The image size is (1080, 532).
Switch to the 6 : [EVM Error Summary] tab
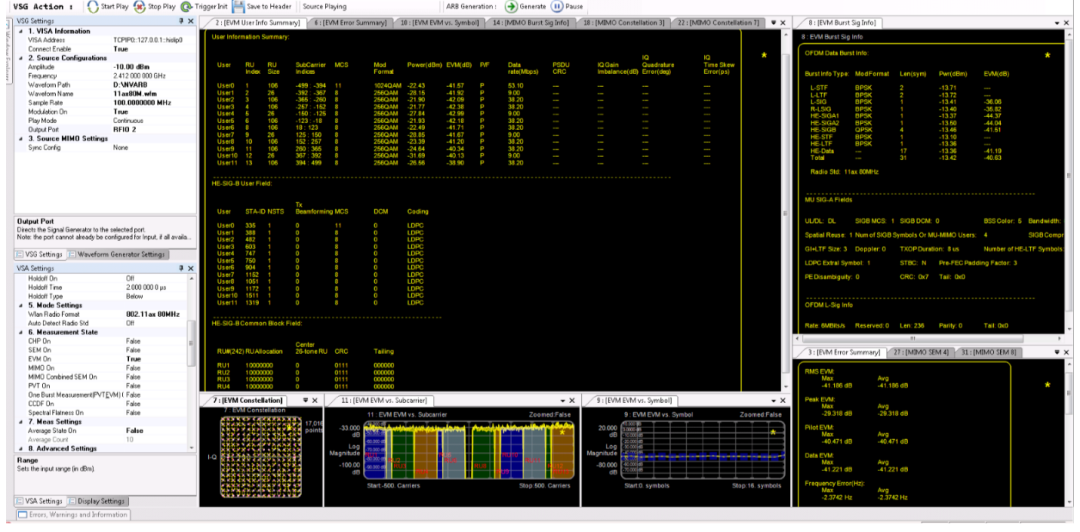(350, 23)
